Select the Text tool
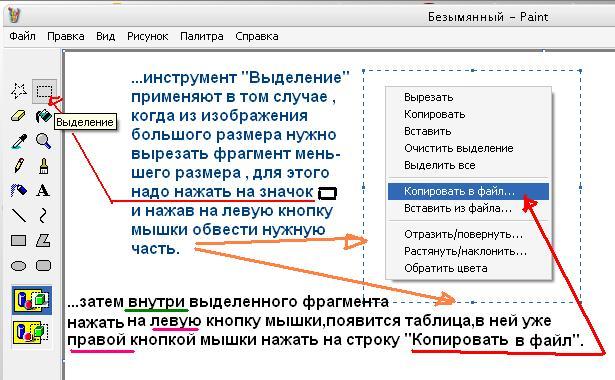Viewport: 615px width, 380px height. pos(43,191)
